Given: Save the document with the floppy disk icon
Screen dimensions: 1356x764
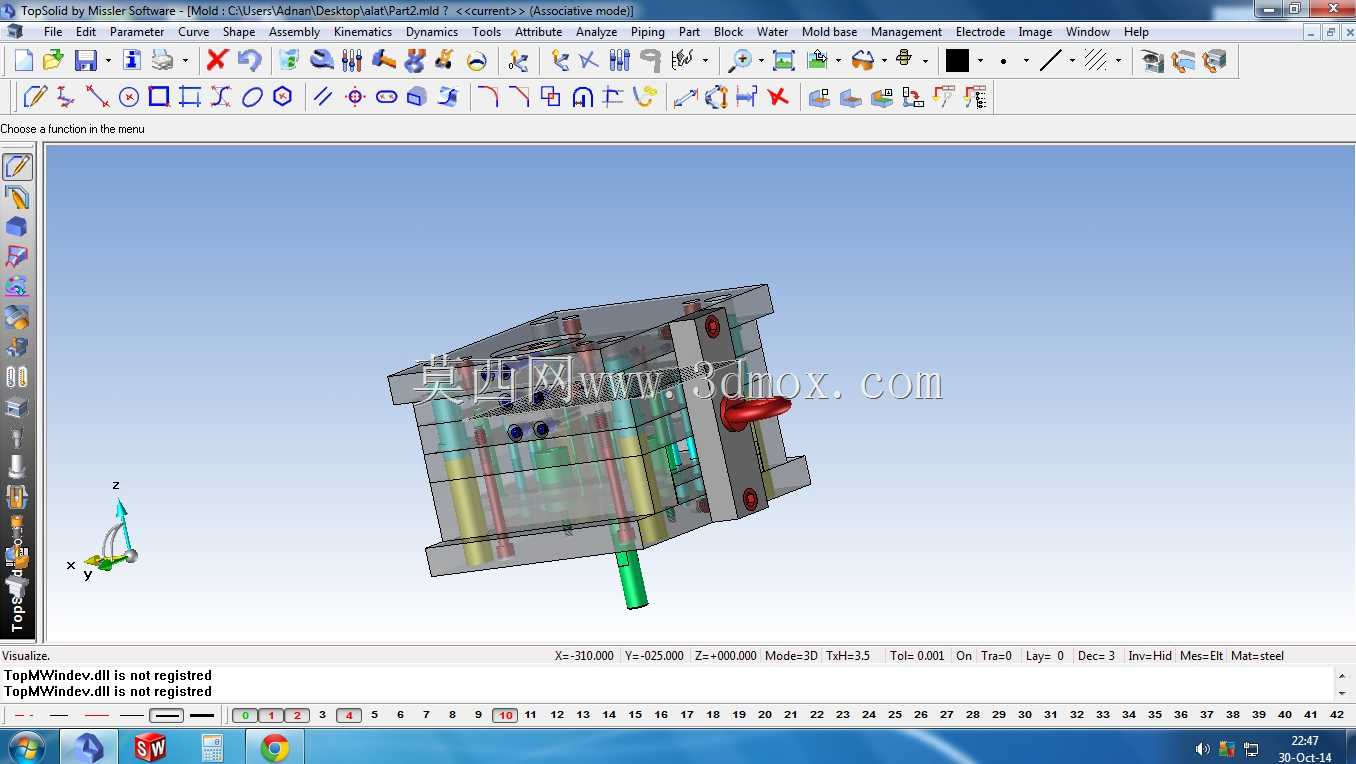Looking at the screenshot, I should coord(86,60).
